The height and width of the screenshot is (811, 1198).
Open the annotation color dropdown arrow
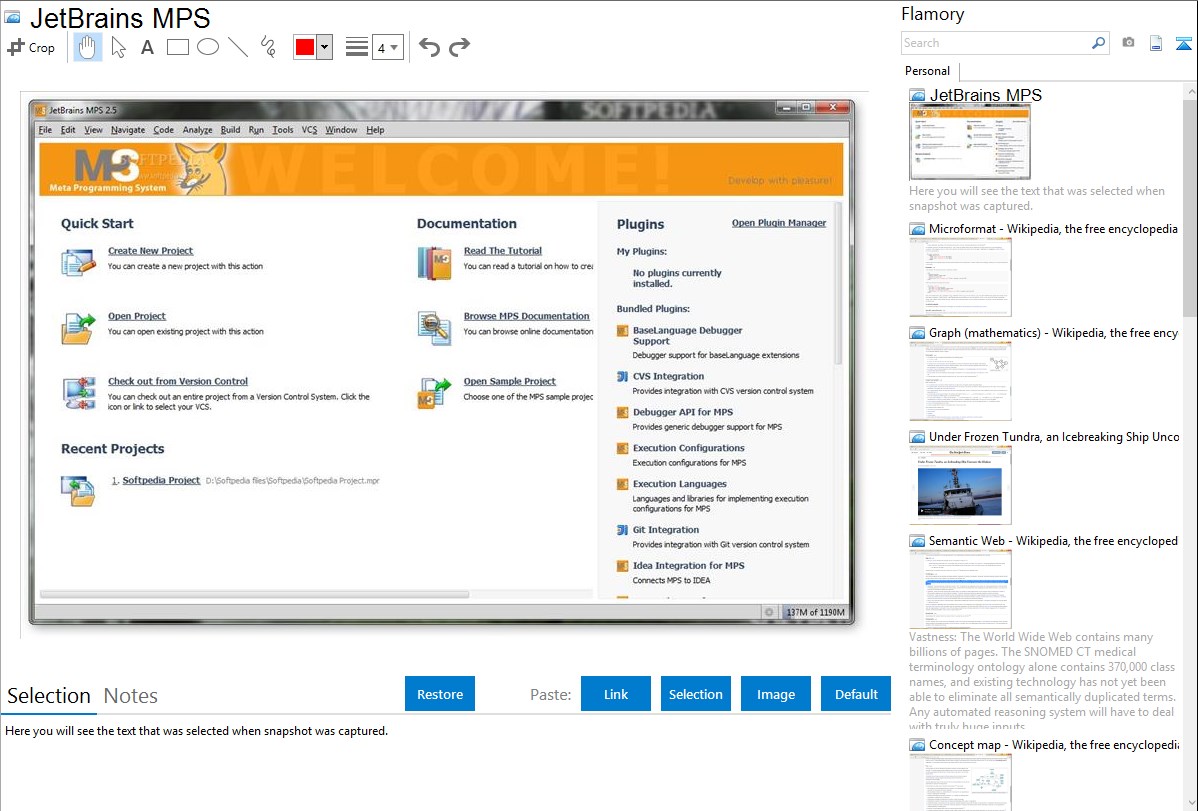[325, 47]
